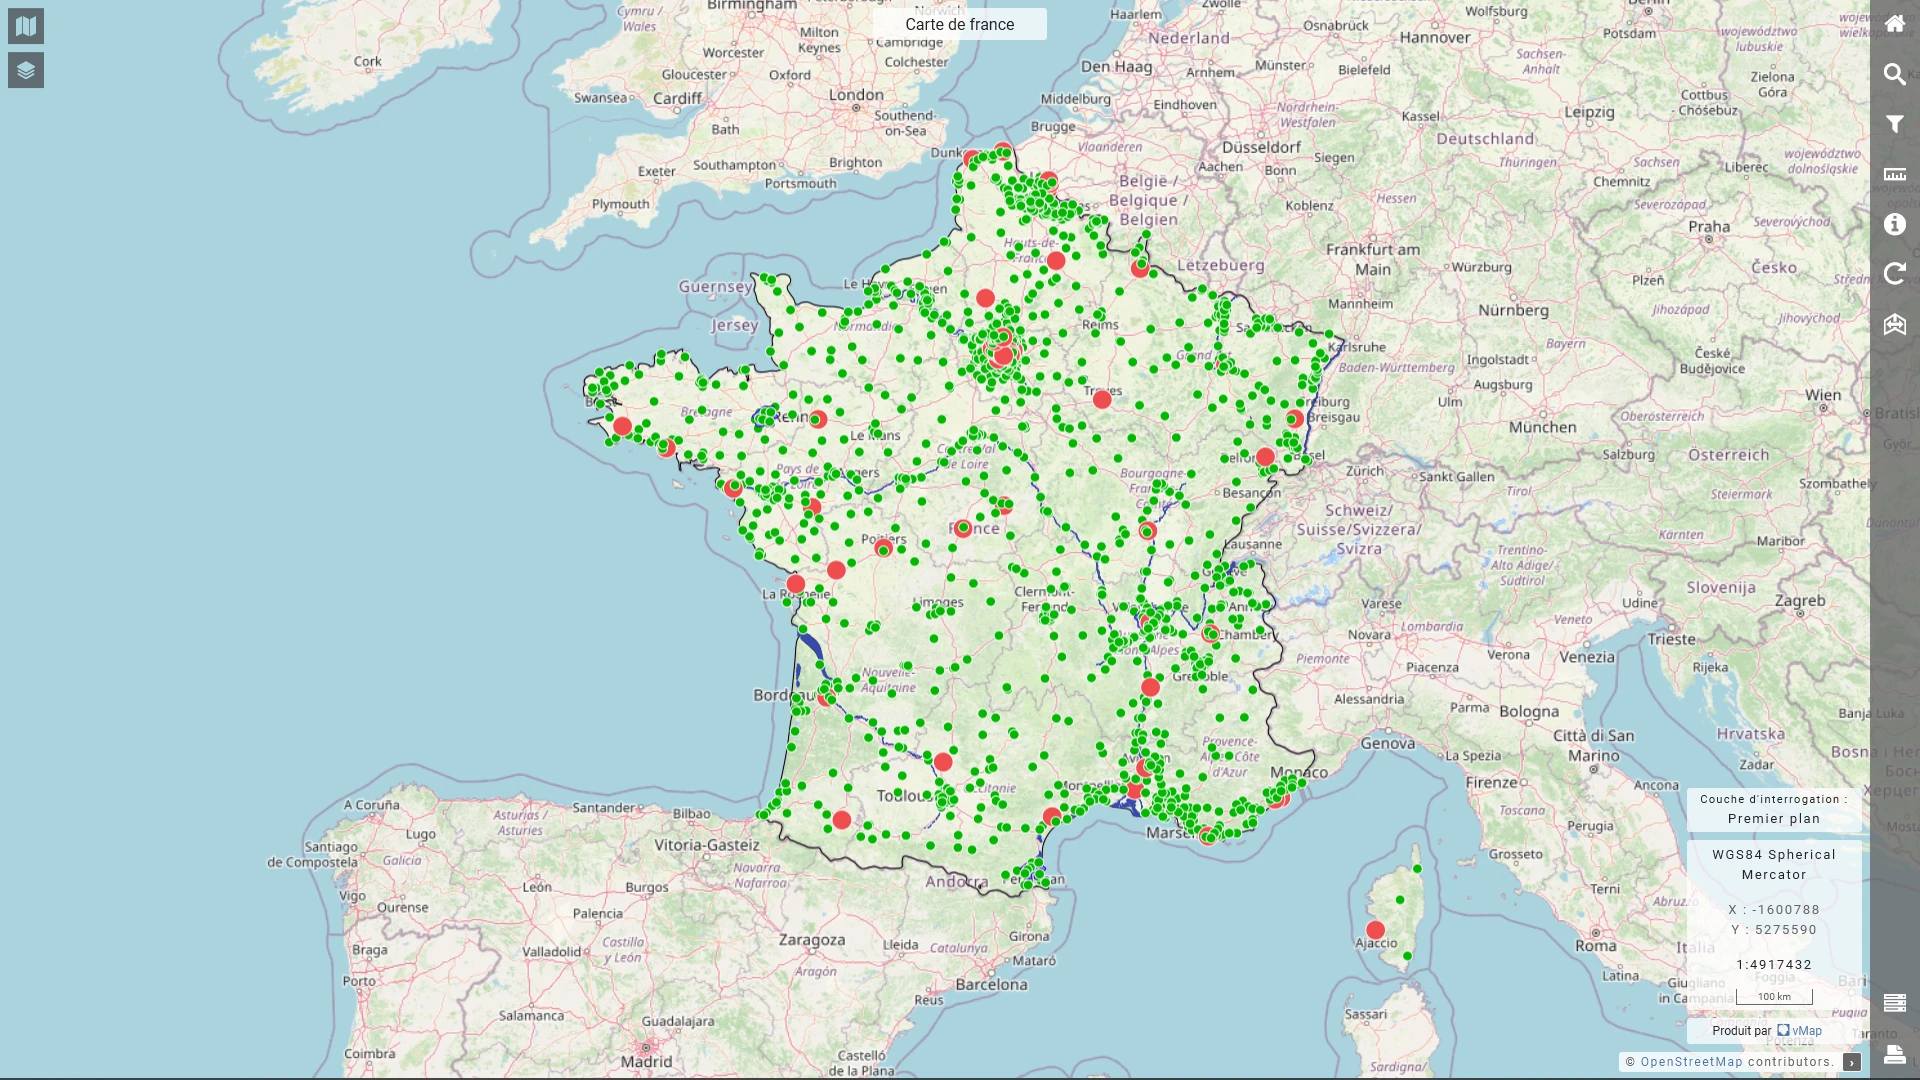The width and height of the screenshot is (1920, 1080).
Task: Open the search magnifier tool
Action: click(1894, 74)
